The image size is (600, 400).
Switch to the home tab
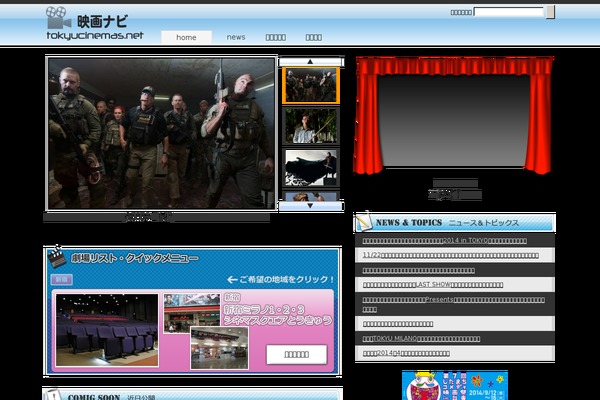click(x=186, y=37)
